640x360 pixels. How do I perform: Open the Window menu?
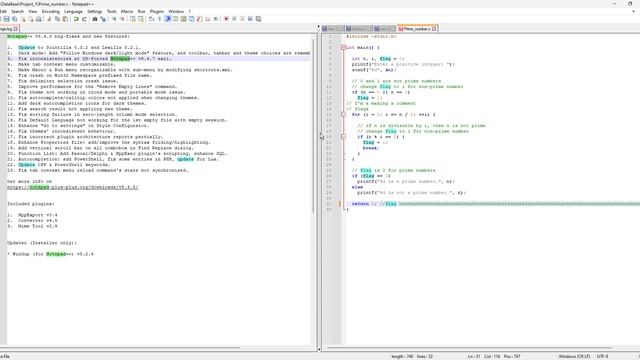(176, 11)
